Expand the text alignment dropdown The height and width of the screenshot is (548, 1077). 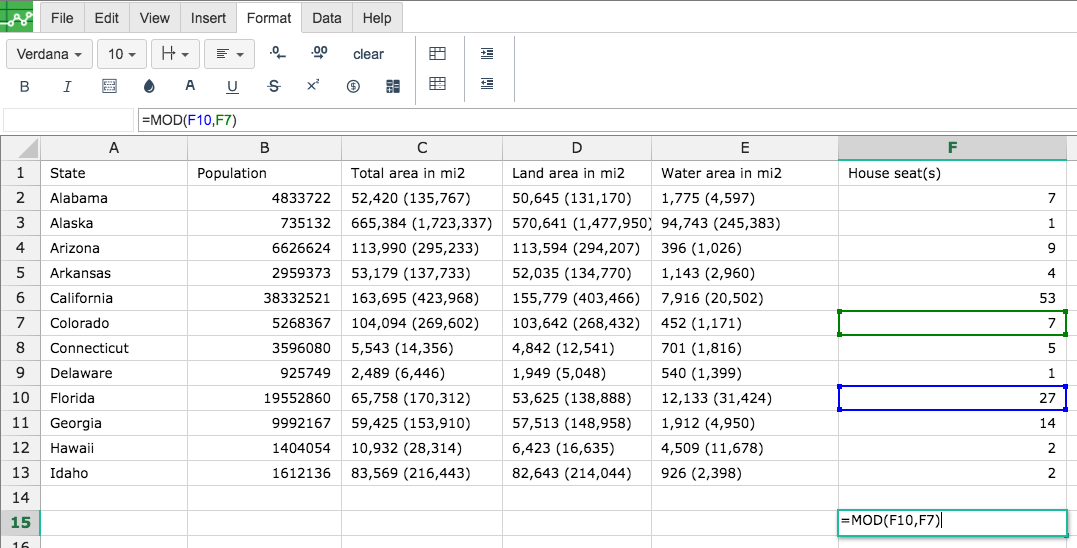click(x=229, y=54)
